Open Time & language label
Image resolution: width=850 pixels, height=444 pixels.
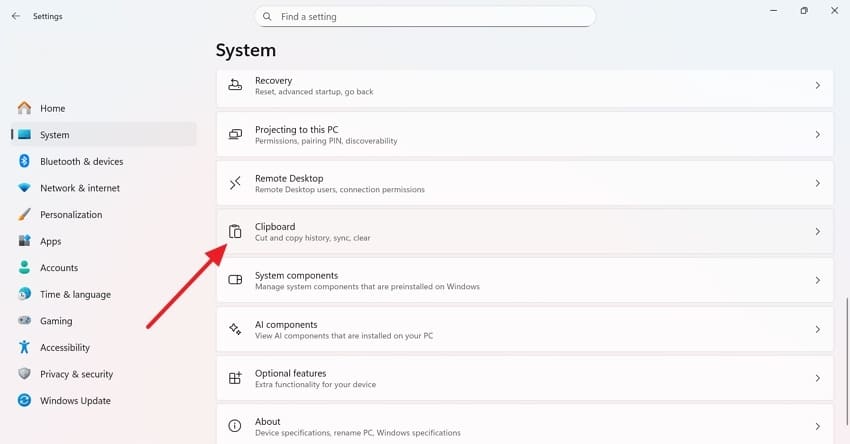click(x=75, y=294)
